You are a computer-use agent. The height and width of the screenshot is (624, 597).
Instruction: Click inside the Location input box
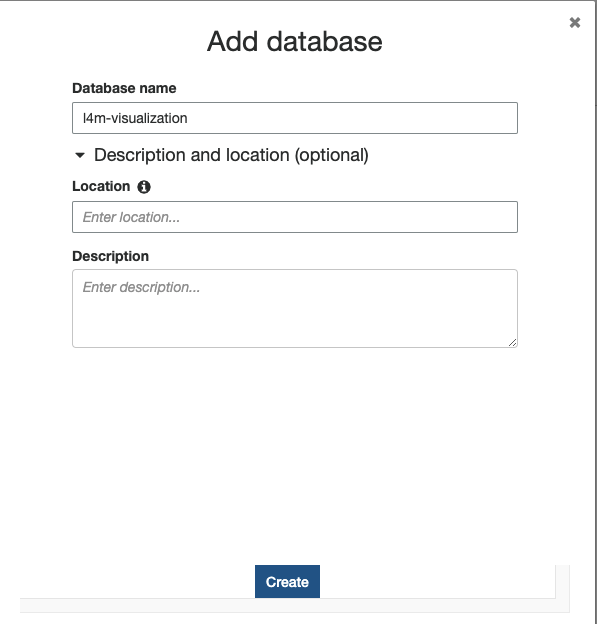tap(295, 217)
